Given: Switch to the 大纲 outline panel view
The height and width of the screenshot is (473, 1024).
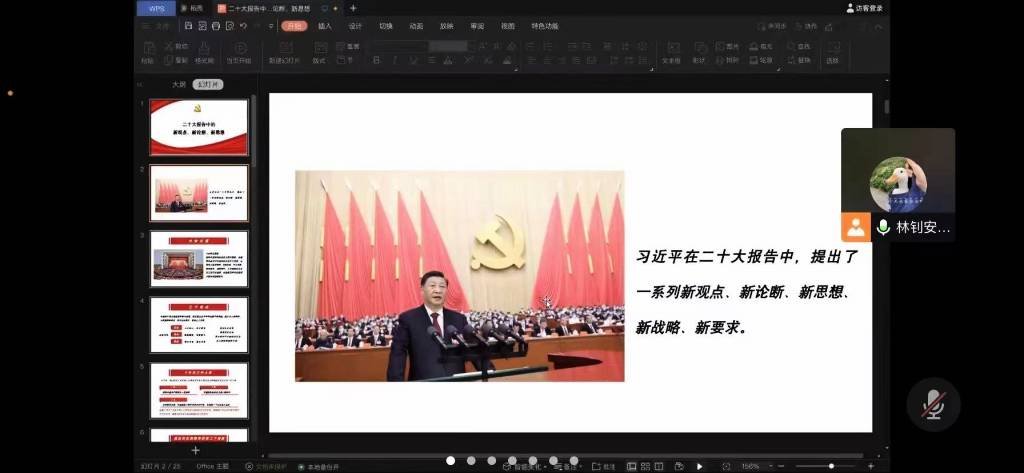Looking at the screenshot, I should [179, 85].
